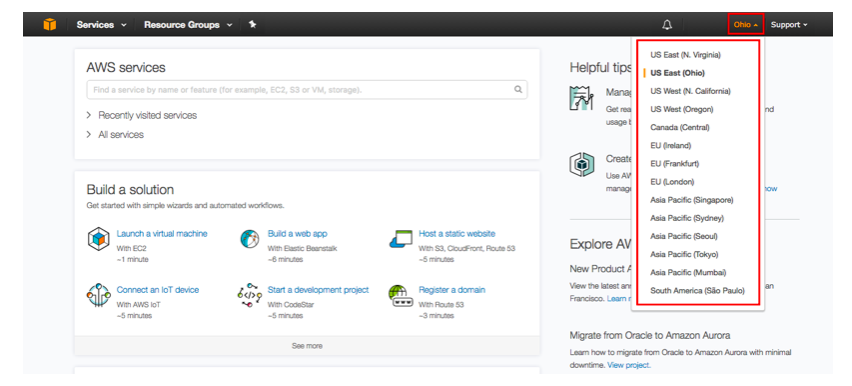
Task: Choose EU (London) region
Action: [672, 182]
